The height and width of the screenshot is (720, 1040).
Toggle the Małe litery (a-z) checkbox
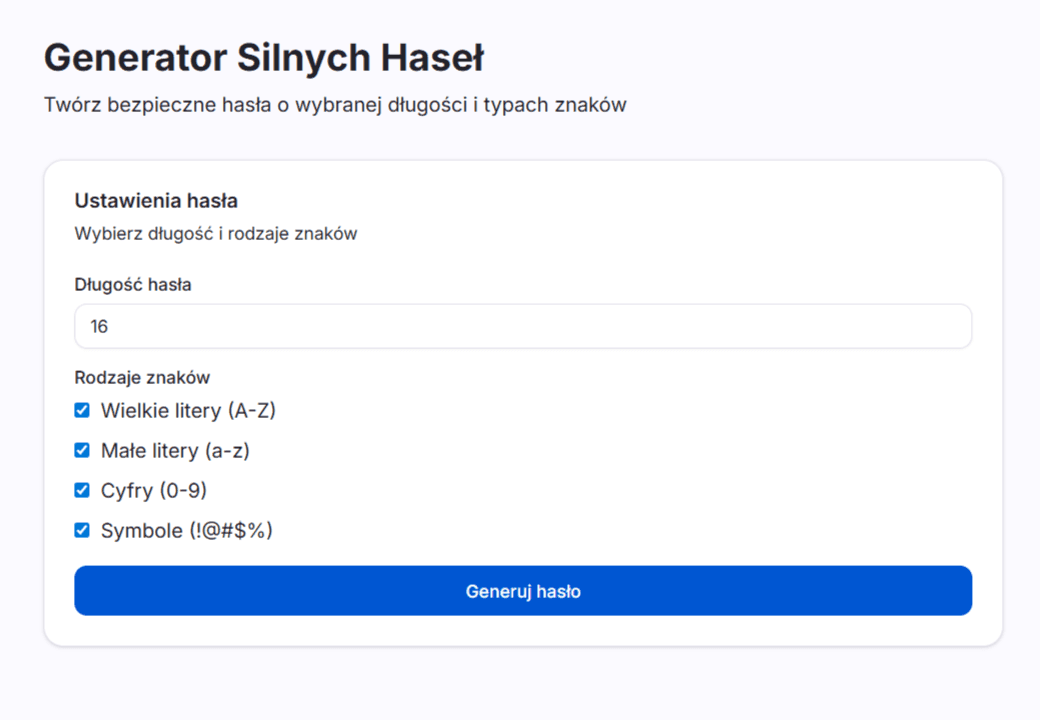click(x=82, y=450)
